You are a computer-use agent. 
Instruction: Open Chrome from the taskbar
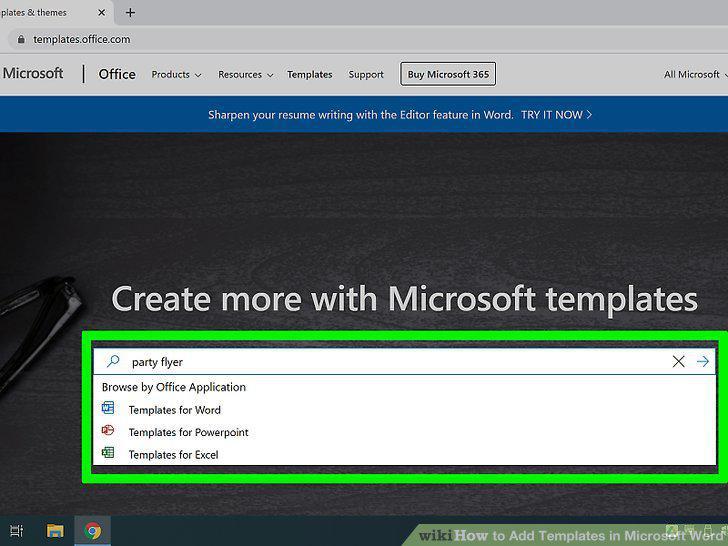(x=93, y=531)
